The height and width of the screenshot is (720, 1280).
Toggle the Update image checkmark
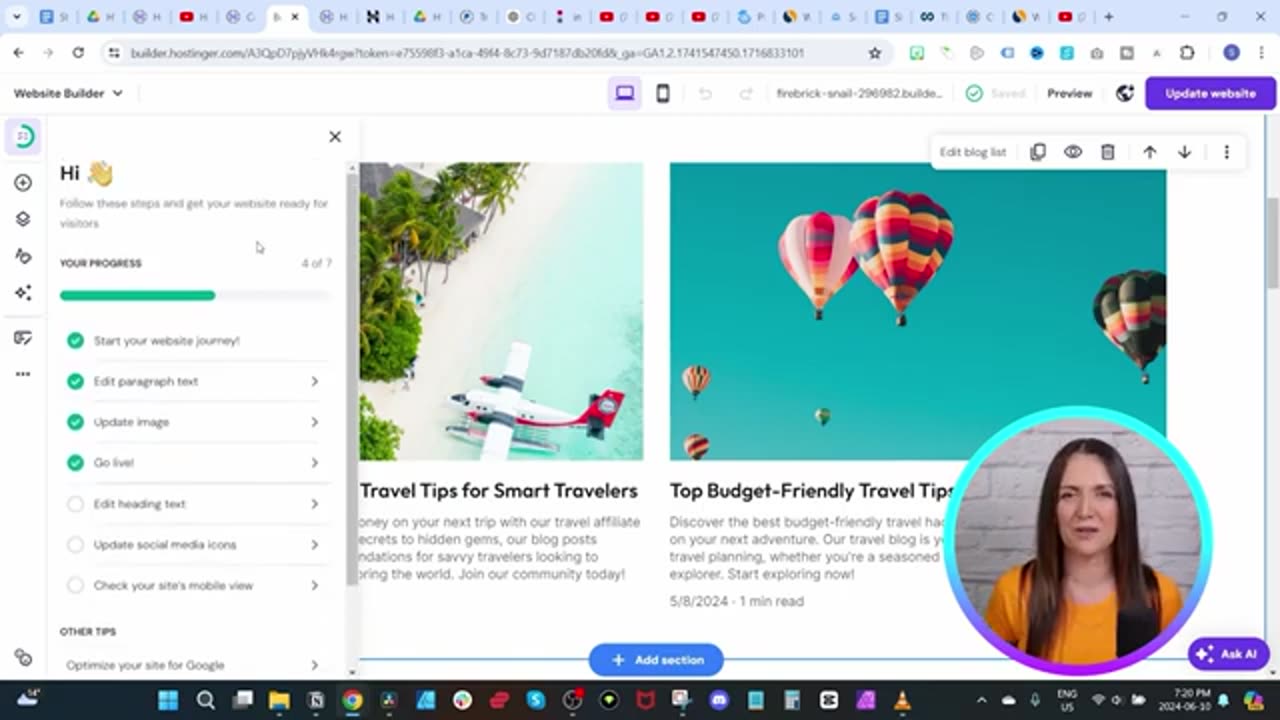pos(75,422)
